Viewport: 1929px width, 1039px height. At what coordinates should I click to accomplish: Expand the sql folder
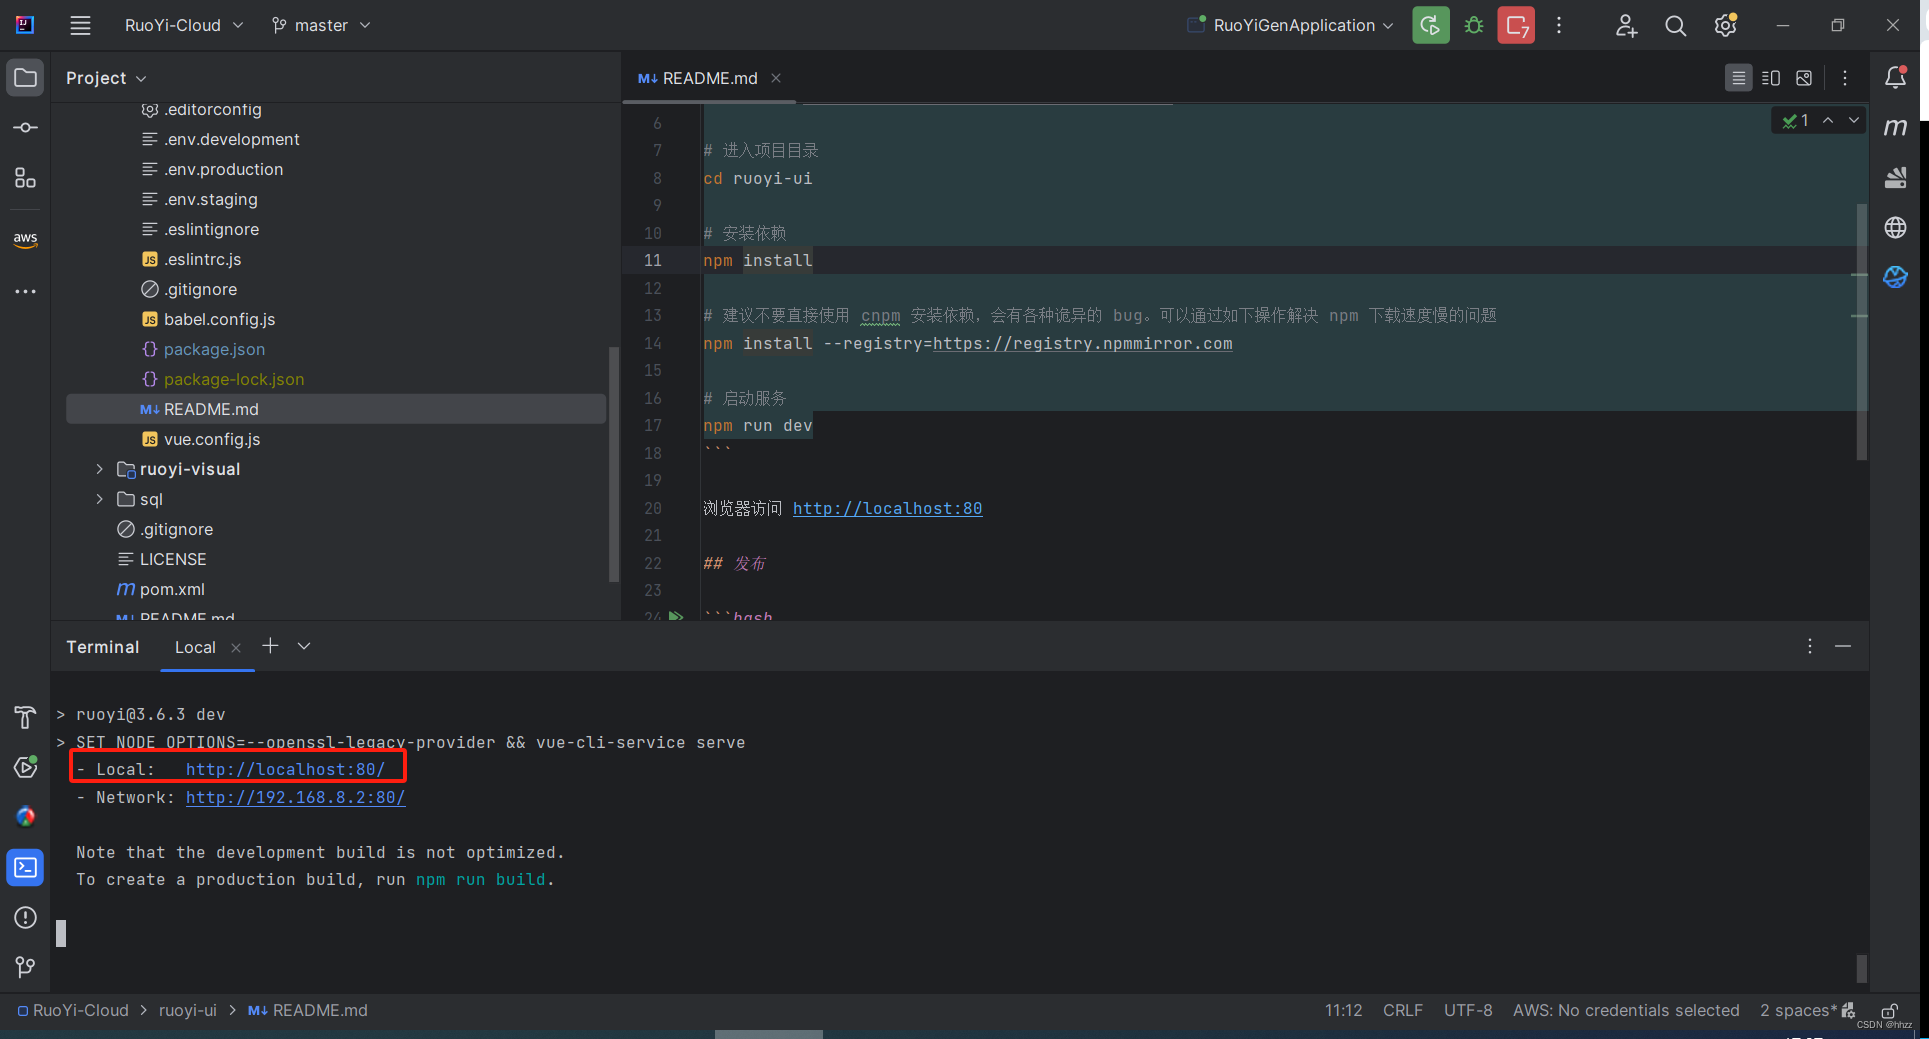(x=99, y=499)
